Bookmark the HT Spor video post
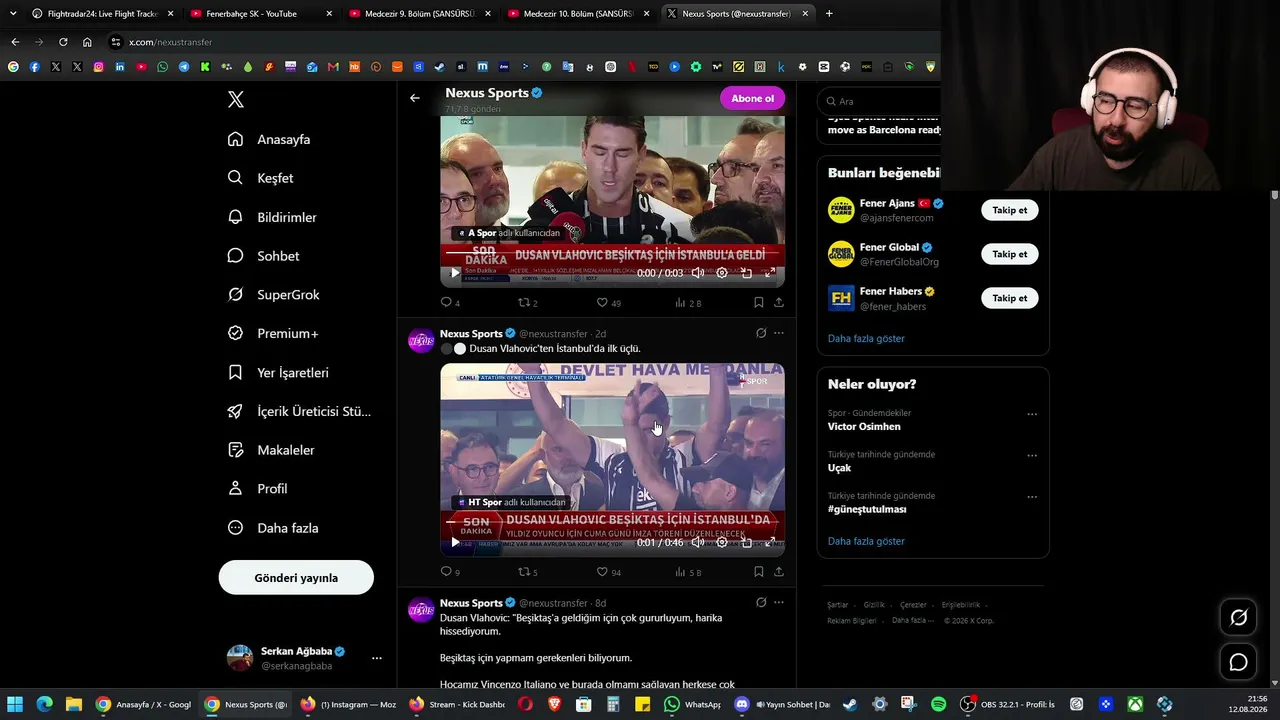The height and width of the screenshot is (720, 1280). click(x=759, y=572)
